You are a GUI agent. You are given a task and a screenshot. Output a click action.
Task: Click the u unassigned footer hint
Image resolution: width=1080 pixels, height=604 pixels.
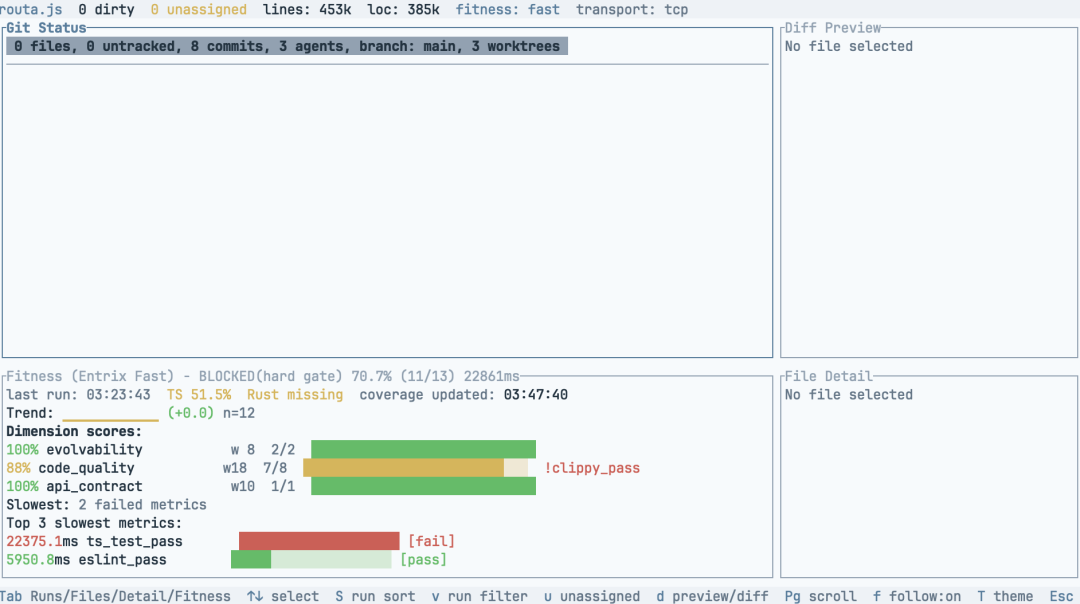[x=592, y=596]
